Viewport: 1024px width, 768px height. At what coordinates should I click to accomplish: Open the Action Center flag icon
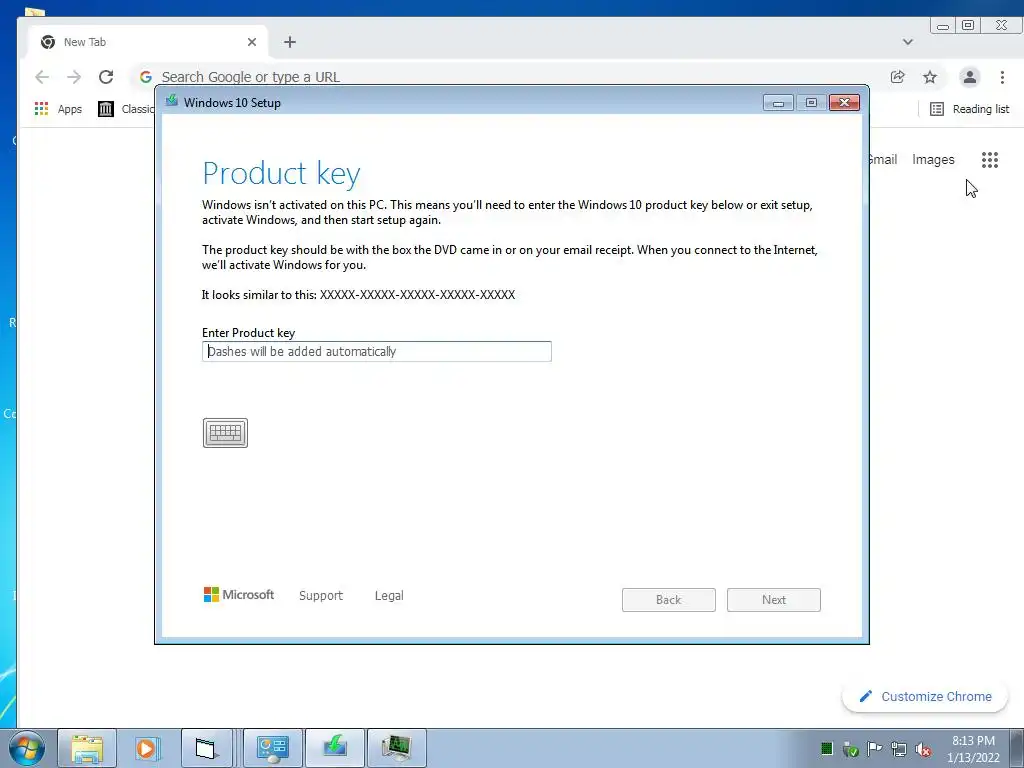(x=874, y=748)
